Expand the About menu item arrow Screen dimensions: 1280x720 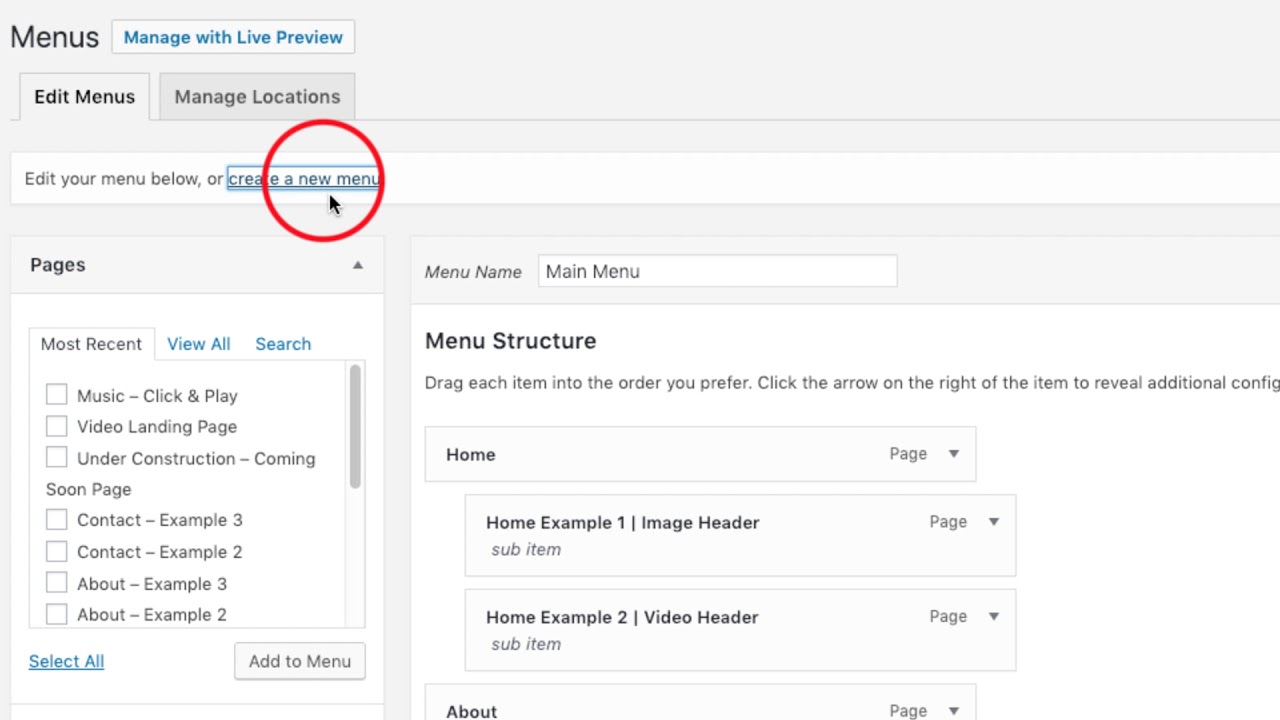[x=954, y=711]
